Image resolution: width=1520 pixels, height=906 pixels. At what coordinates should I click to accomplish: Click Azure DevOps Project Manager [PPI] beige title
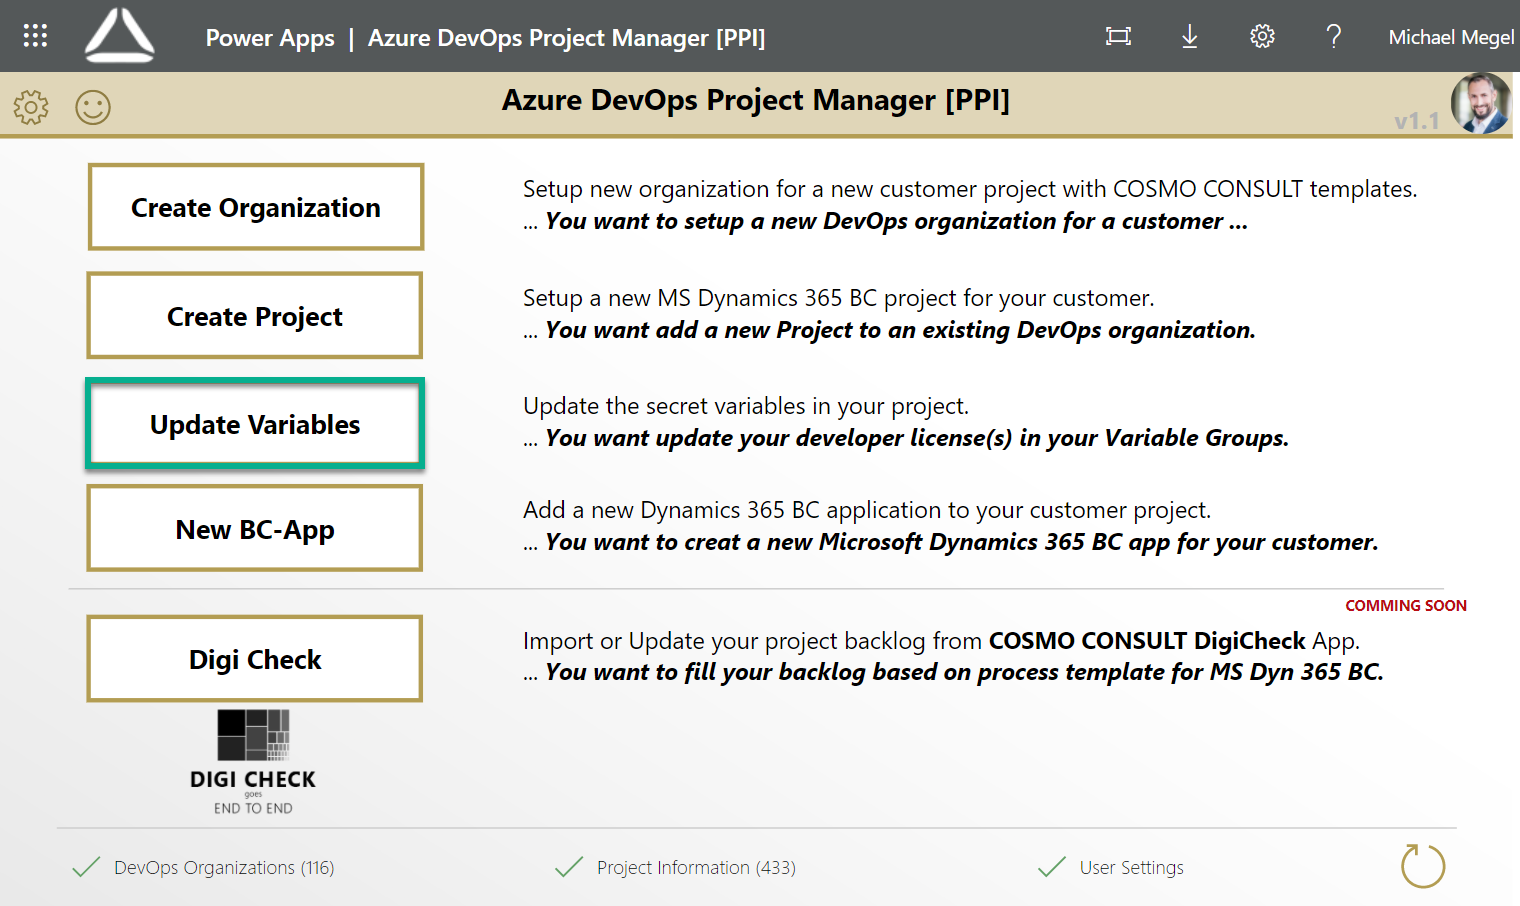coord(756,100)
